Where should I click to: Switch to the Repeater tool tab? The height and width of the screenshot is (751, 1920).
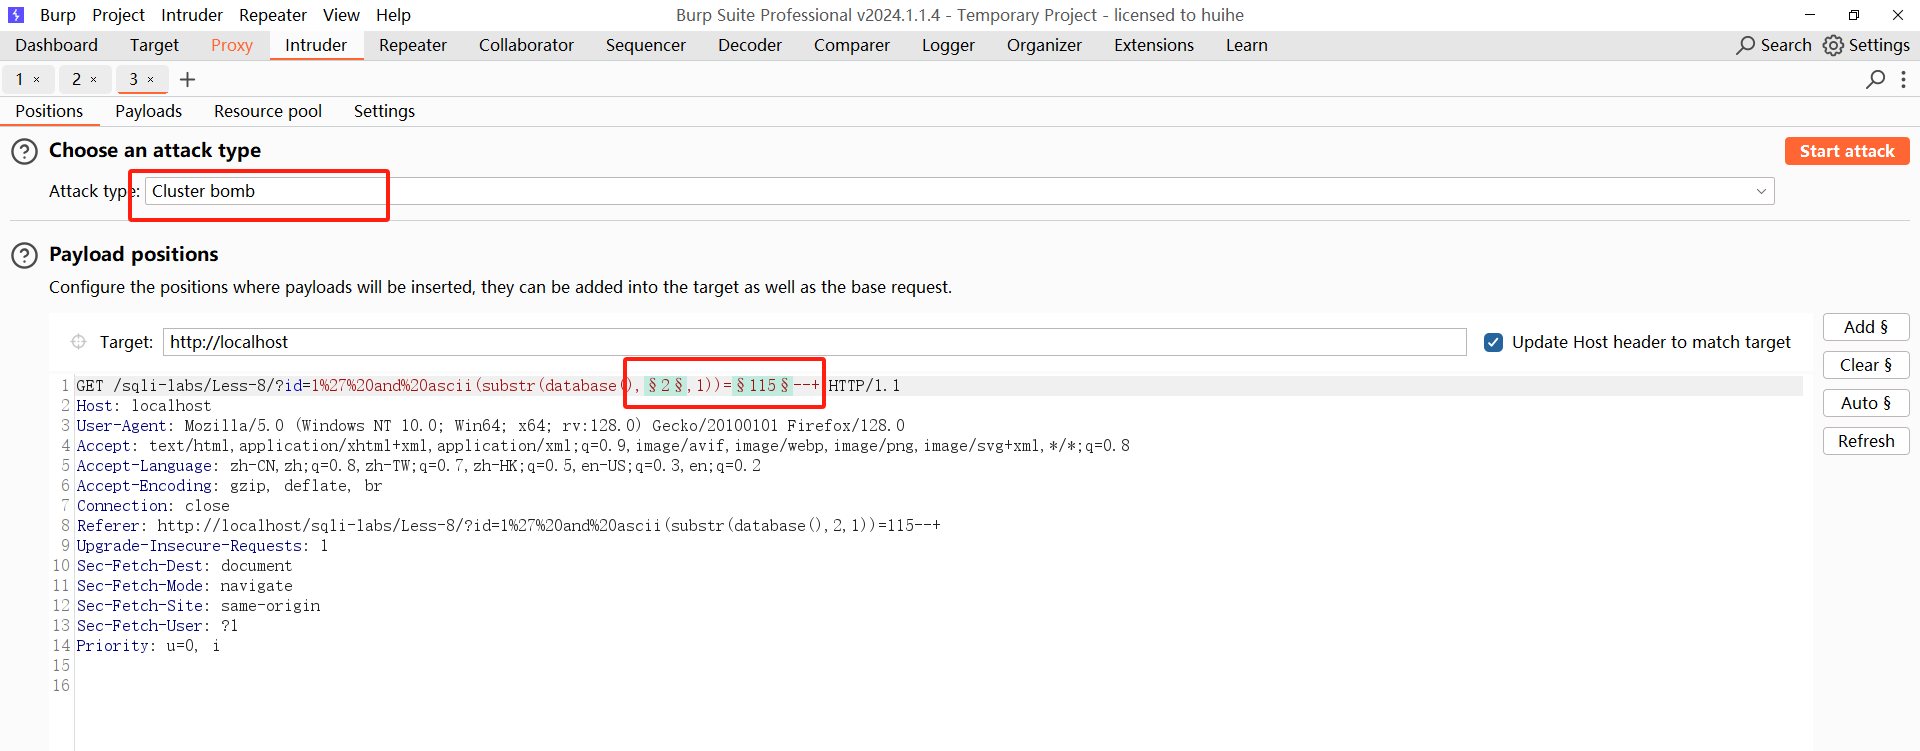click(x=413, y=45)
